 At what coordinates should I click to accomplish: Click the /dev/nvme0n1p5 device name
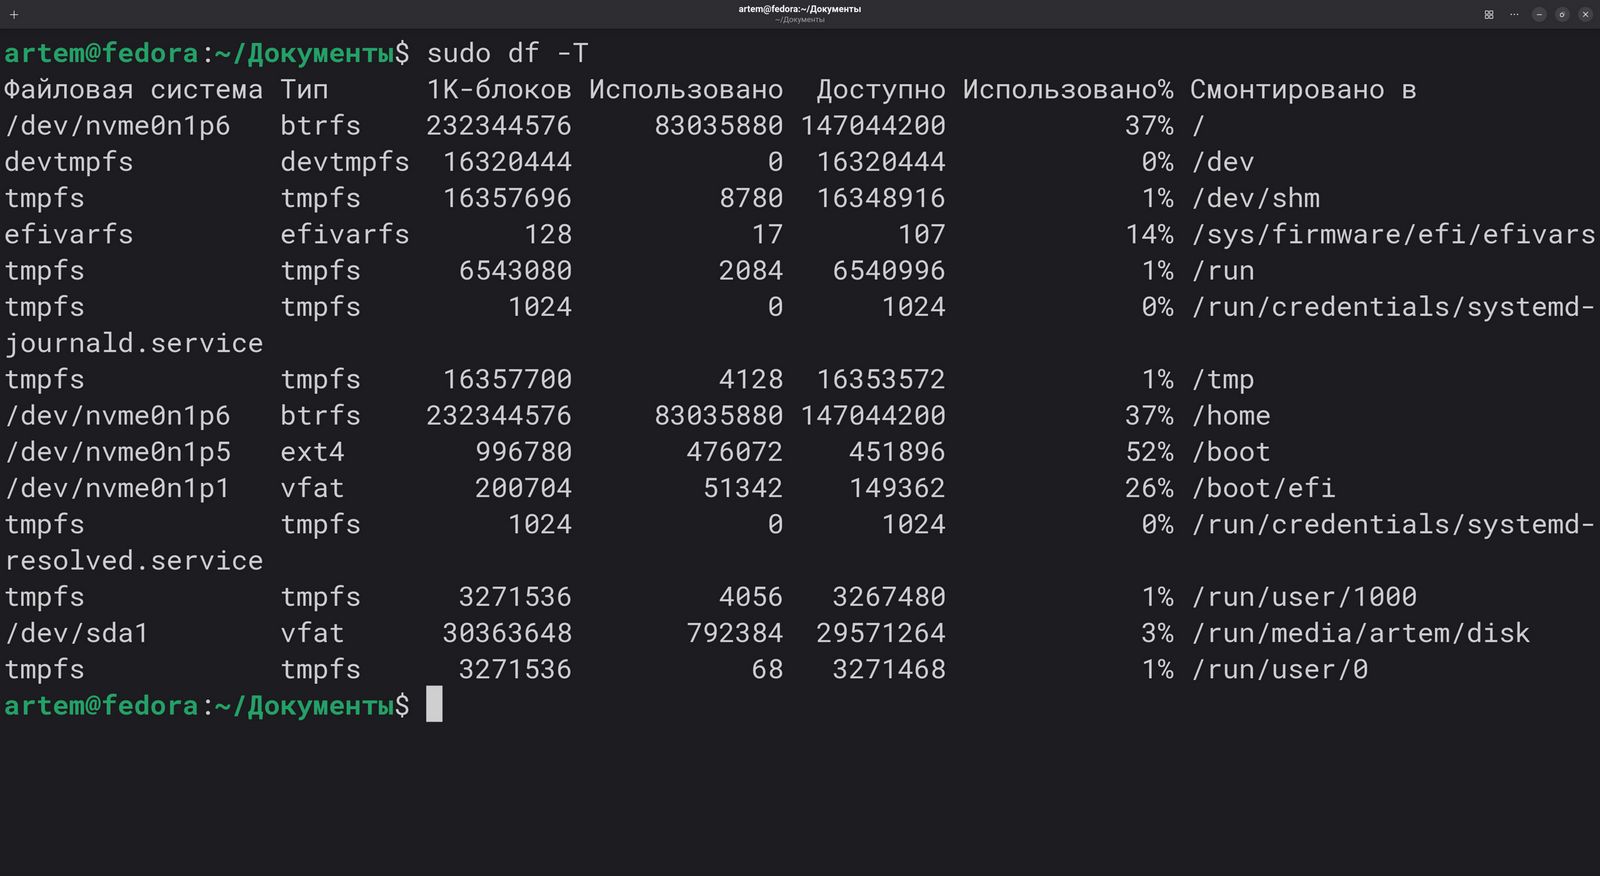[118, 452]
